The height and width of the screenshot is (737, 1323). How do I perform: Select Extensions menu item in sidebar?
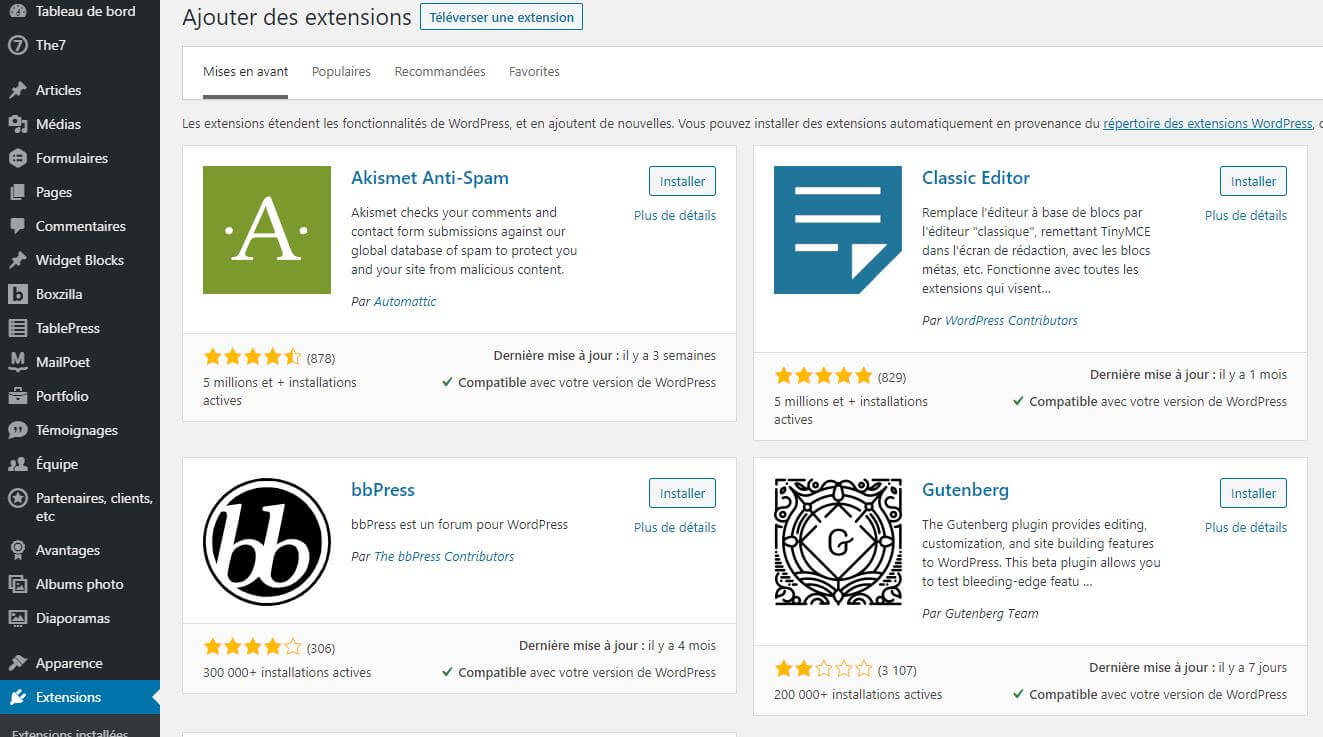point(80,697)
